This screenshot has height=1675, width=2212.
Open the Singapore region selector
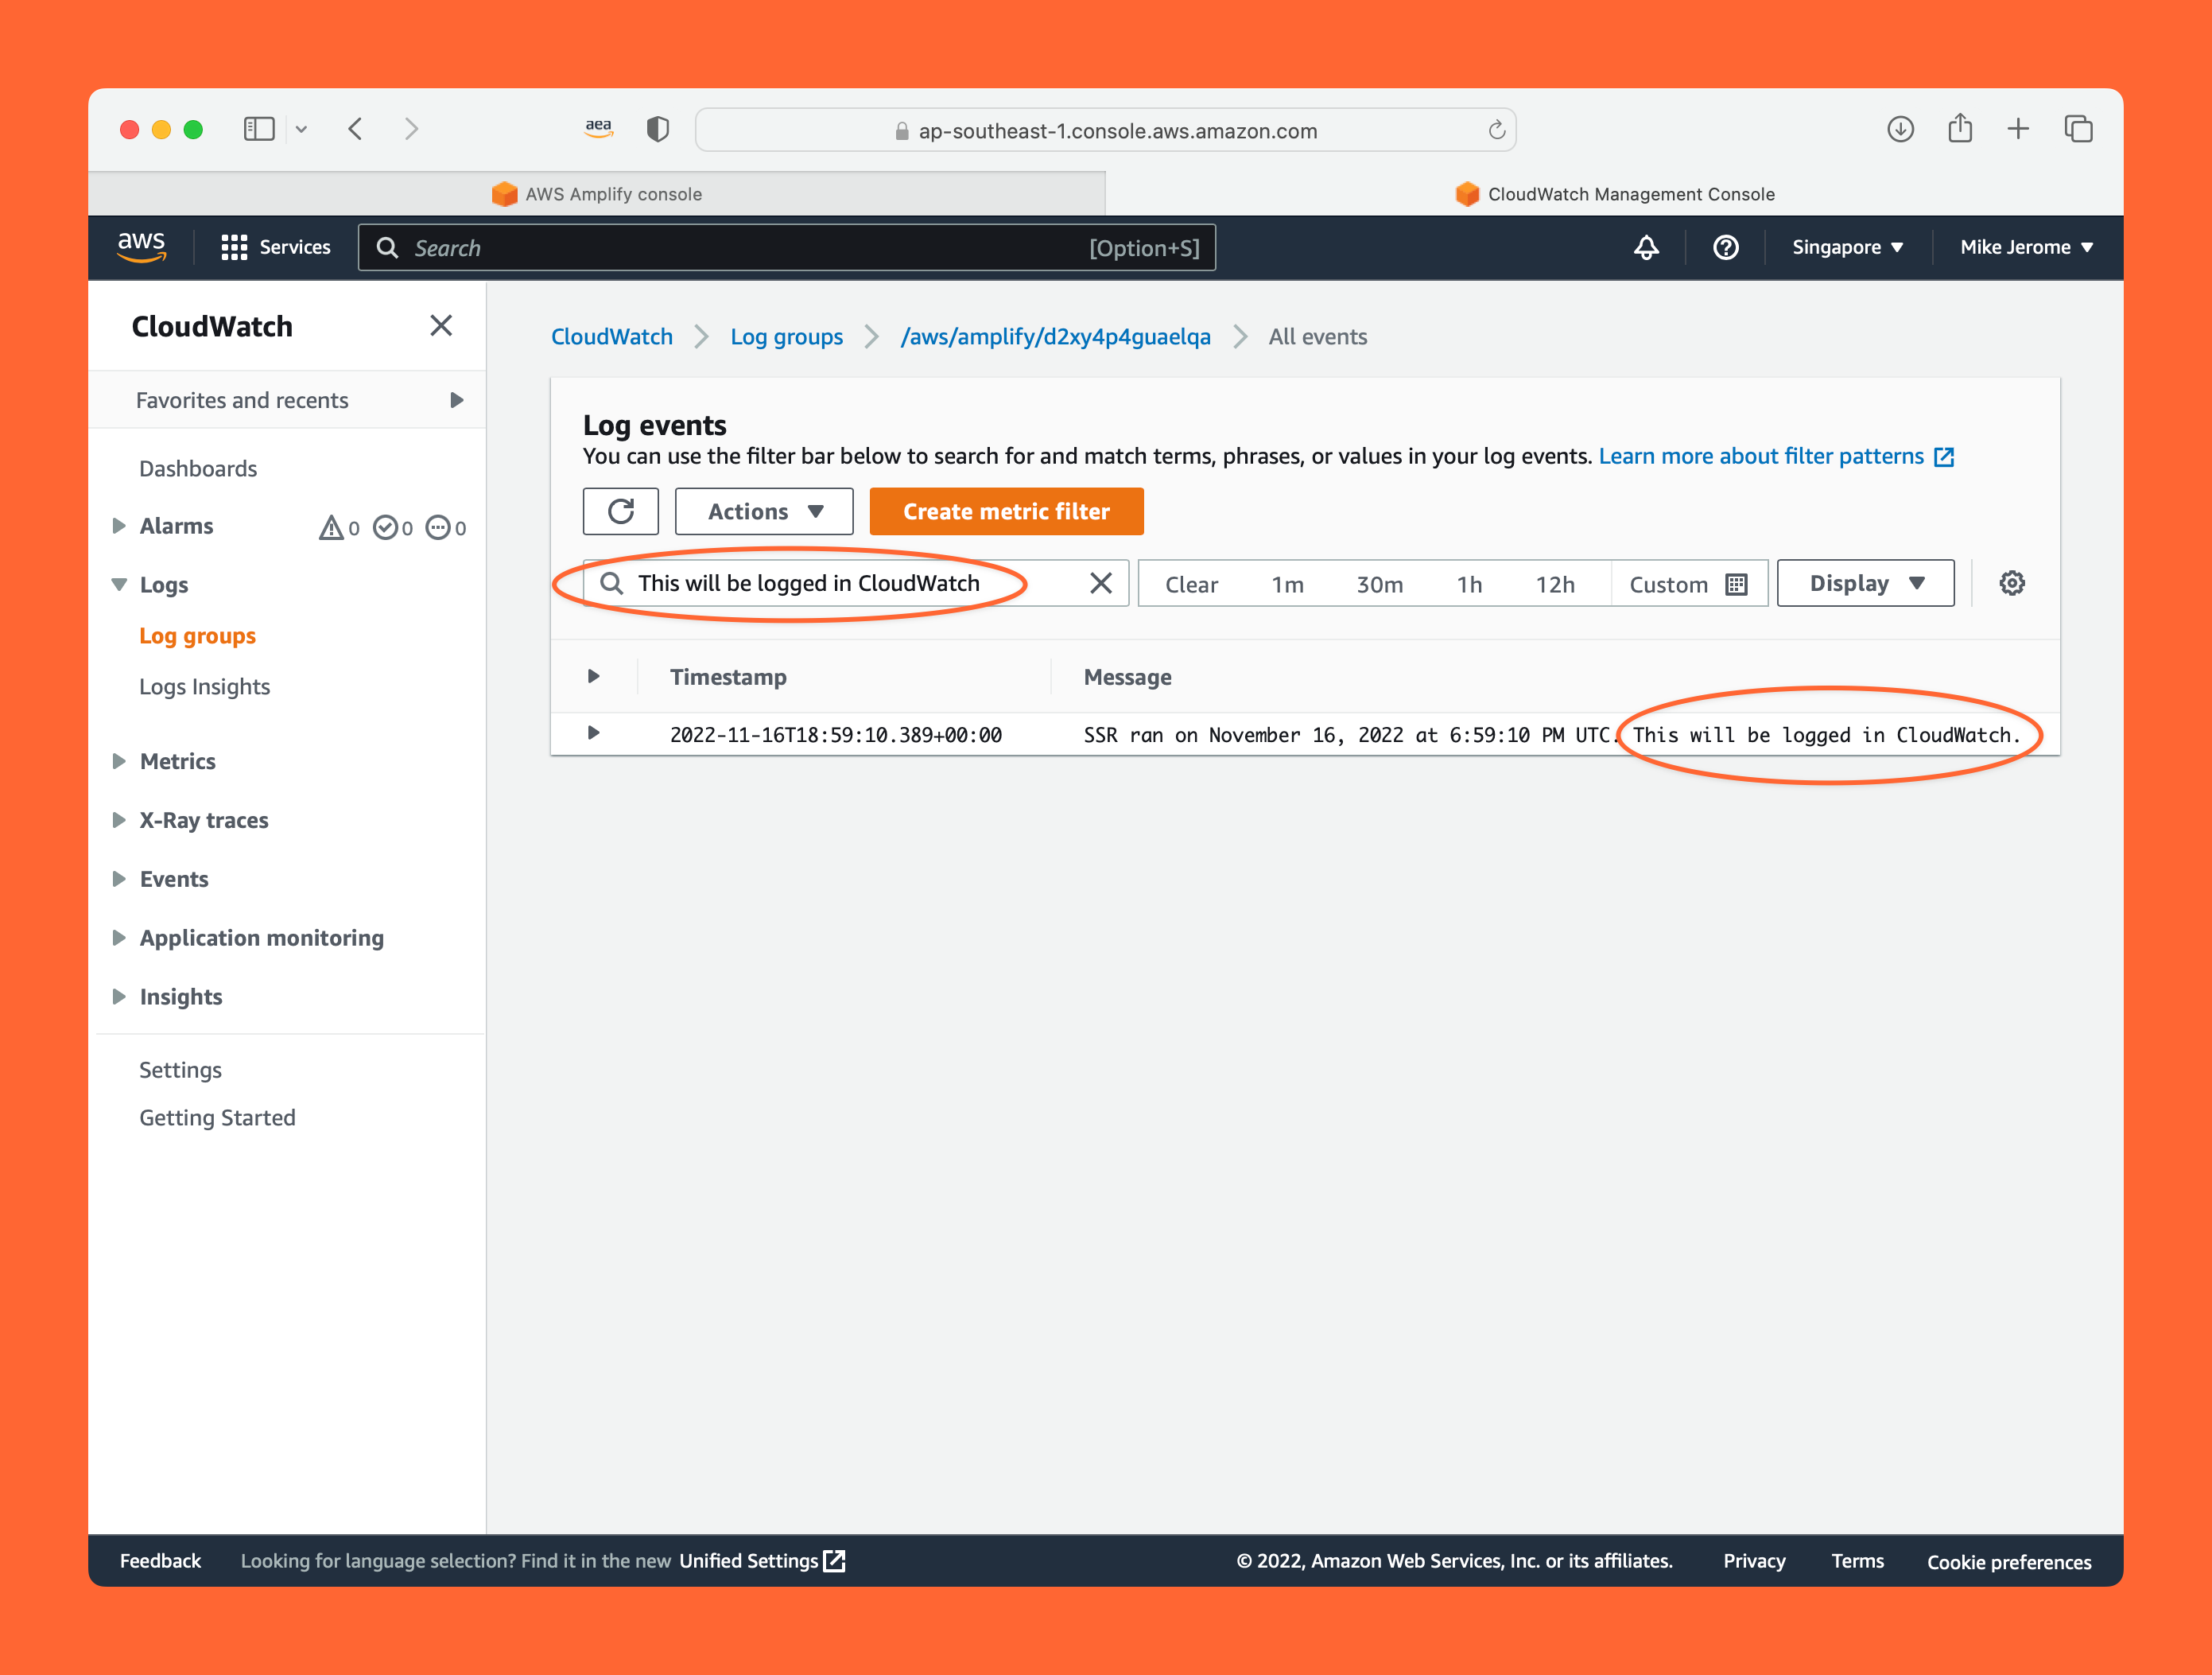(x=1846, y=247)
